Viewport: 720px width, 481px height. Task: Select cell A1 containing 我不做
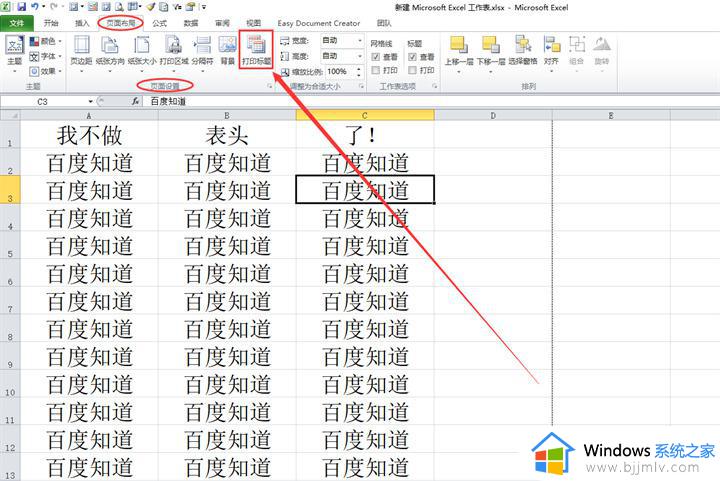point(89,135)
